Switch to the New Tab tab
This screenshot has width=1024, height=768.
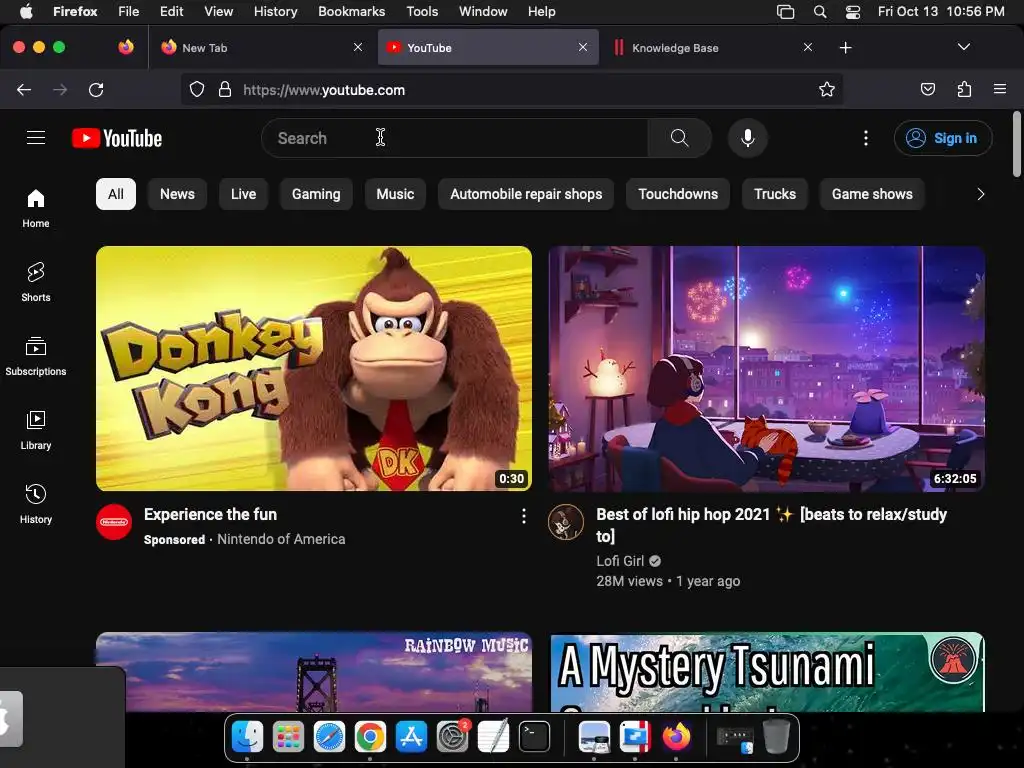(x=261, y=47)
